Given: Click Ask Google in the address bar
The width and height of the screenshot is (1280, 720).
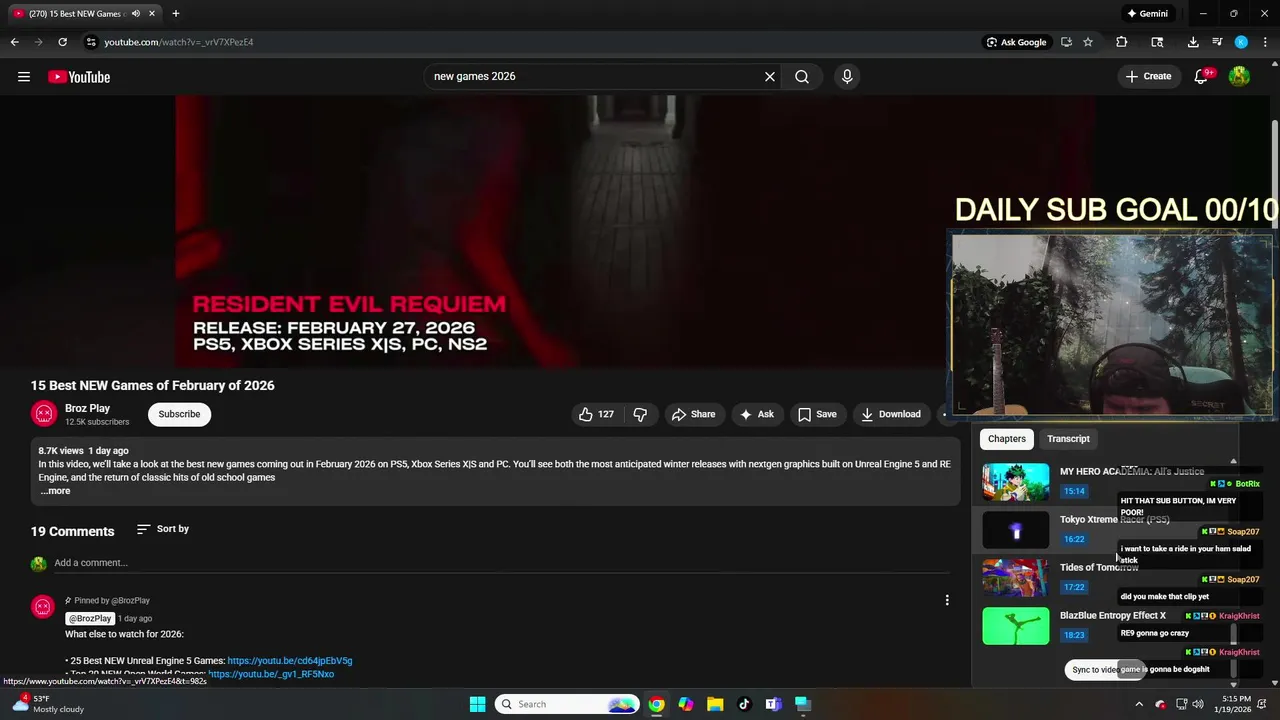Looking at the screenshot, I should [1016, 42].
